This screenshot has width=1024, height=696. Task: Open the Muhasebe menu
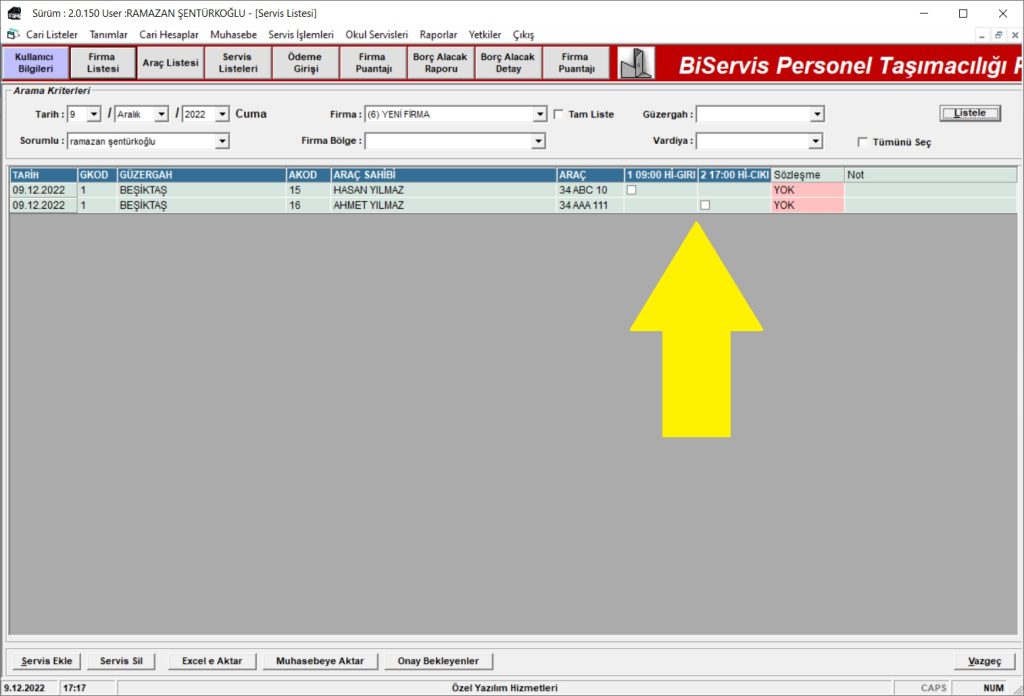(x=233, y=34)
